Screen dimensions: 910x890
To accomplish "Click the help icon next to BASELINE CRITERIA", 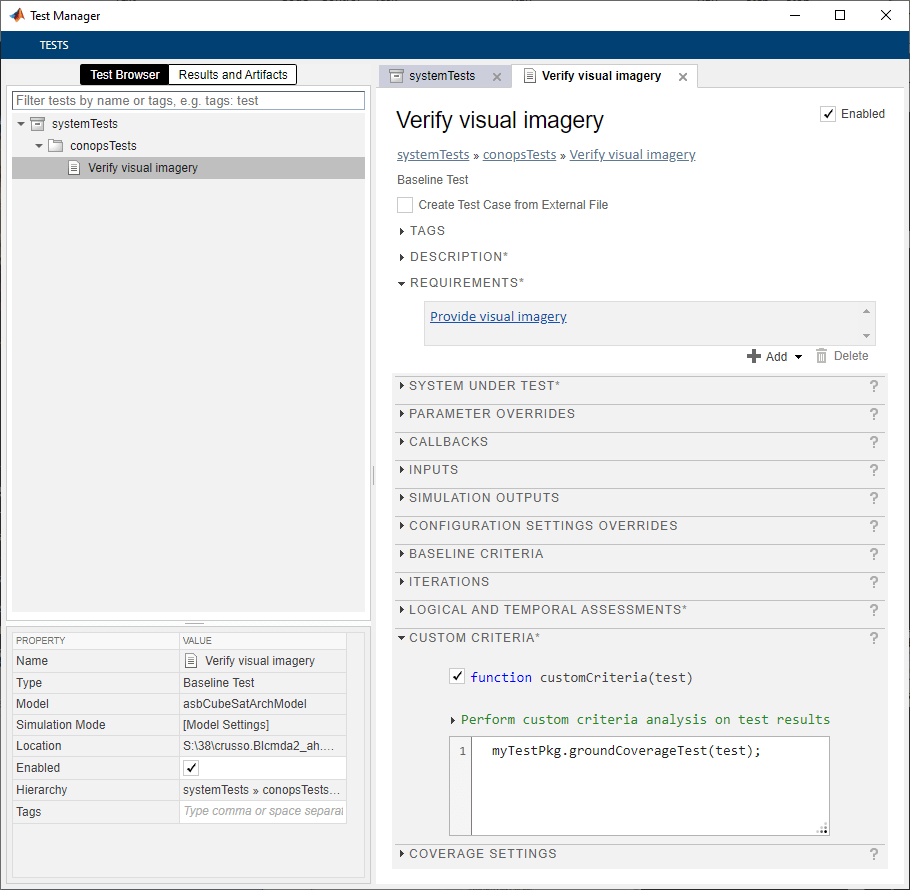I will (x=873, y=554).
